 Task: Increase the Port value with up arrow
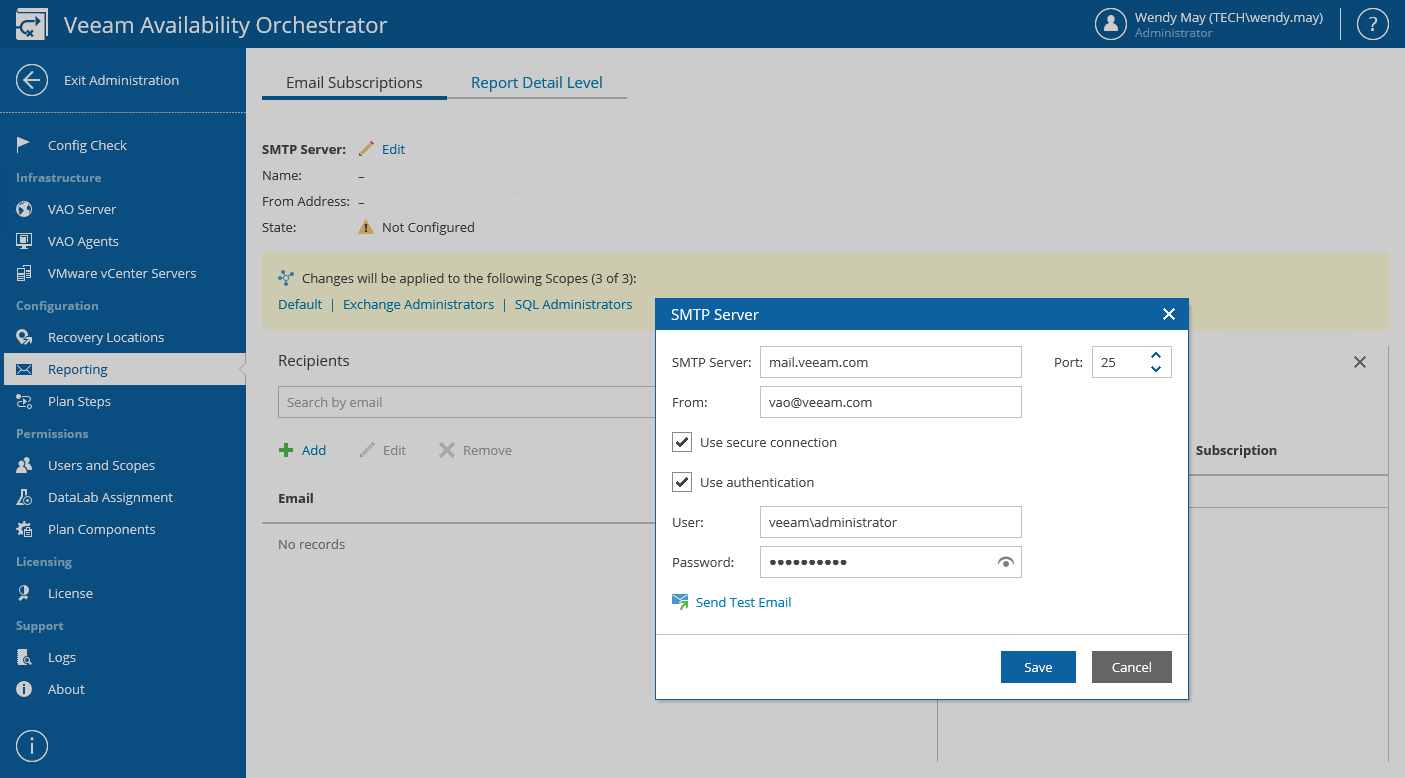coord(1156,355)
